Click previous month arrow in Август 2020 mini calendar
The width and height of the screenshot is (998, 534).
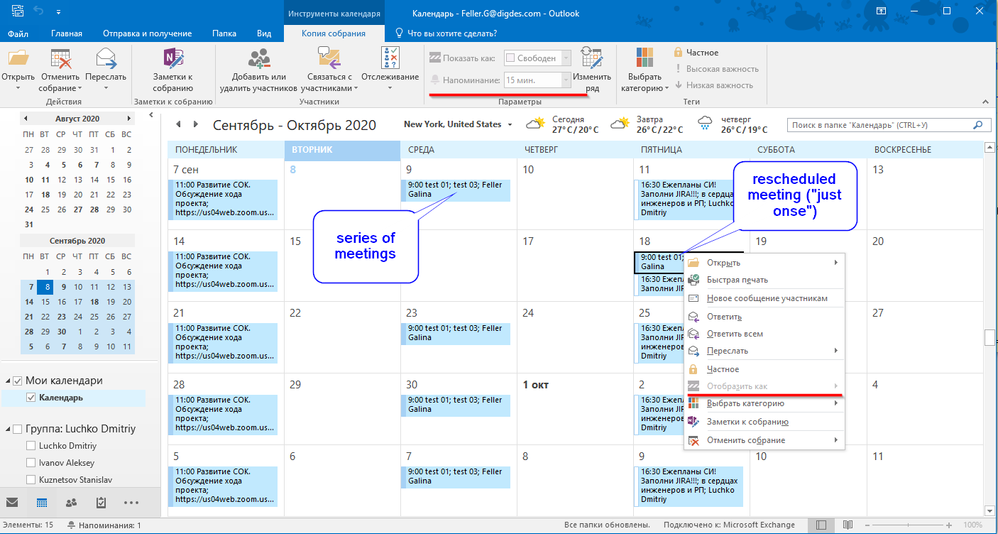(x=25, y=118)
